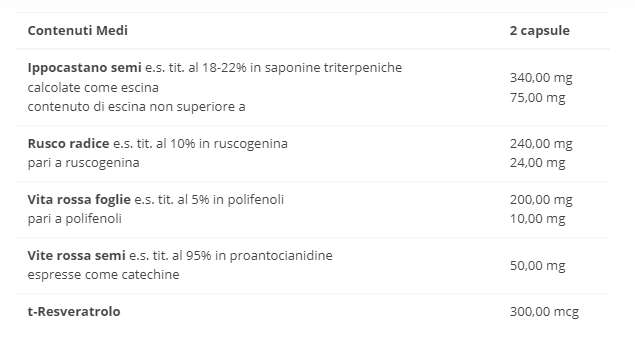Select the 'Rusco radice' ingredient name

coord(68,143)
